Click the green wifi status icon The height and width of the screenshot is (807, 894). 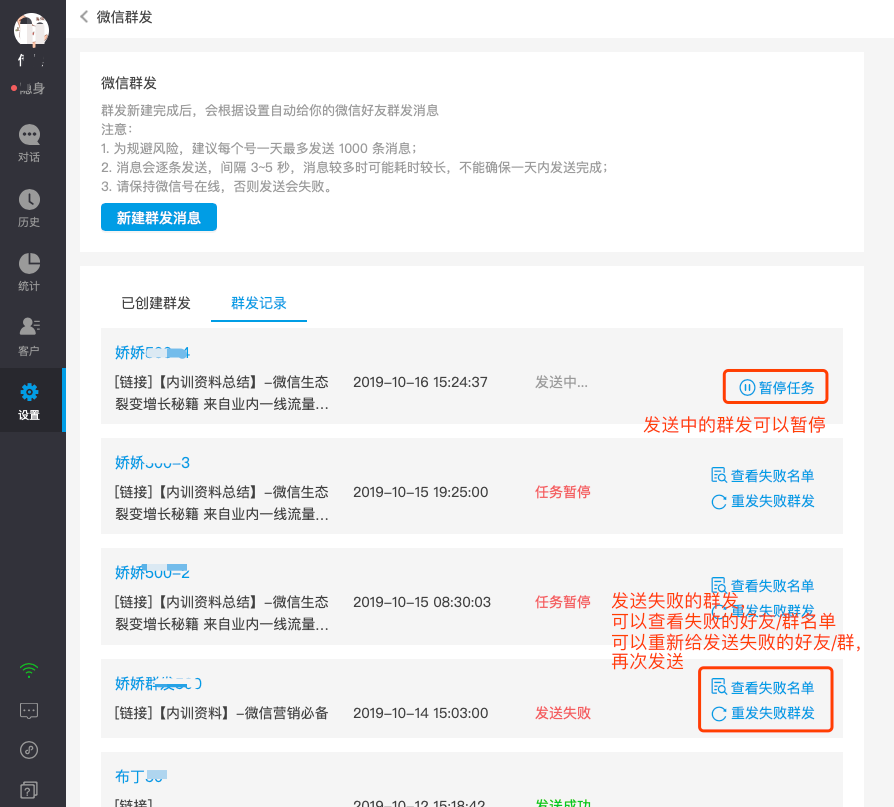[29, 670]
